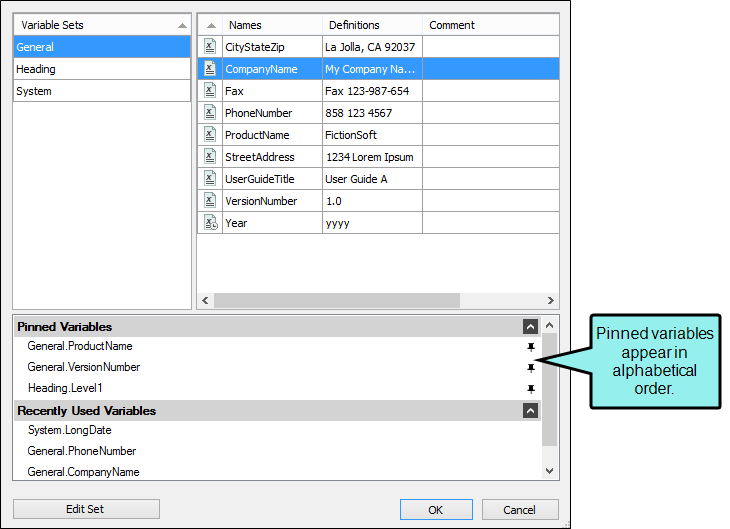Viewport: 730px width, 529px height.
Task: Click the 'Fax 123-987-654' definition
Action: pos(367,91)
